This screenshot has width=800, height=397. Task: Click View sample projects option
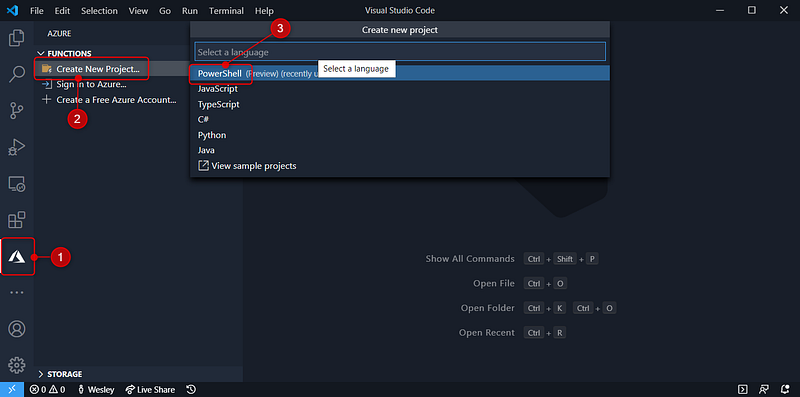click(400, 166)
